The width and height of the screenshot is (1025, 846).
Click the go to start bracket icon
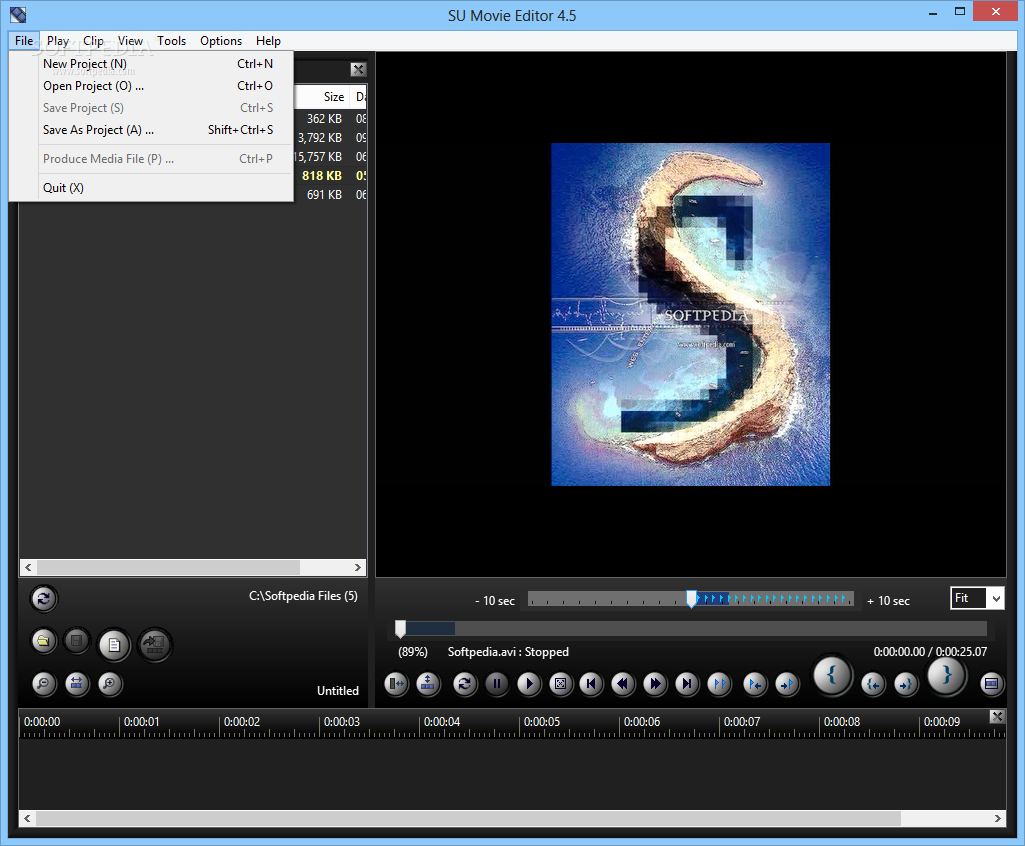point(873,684)
